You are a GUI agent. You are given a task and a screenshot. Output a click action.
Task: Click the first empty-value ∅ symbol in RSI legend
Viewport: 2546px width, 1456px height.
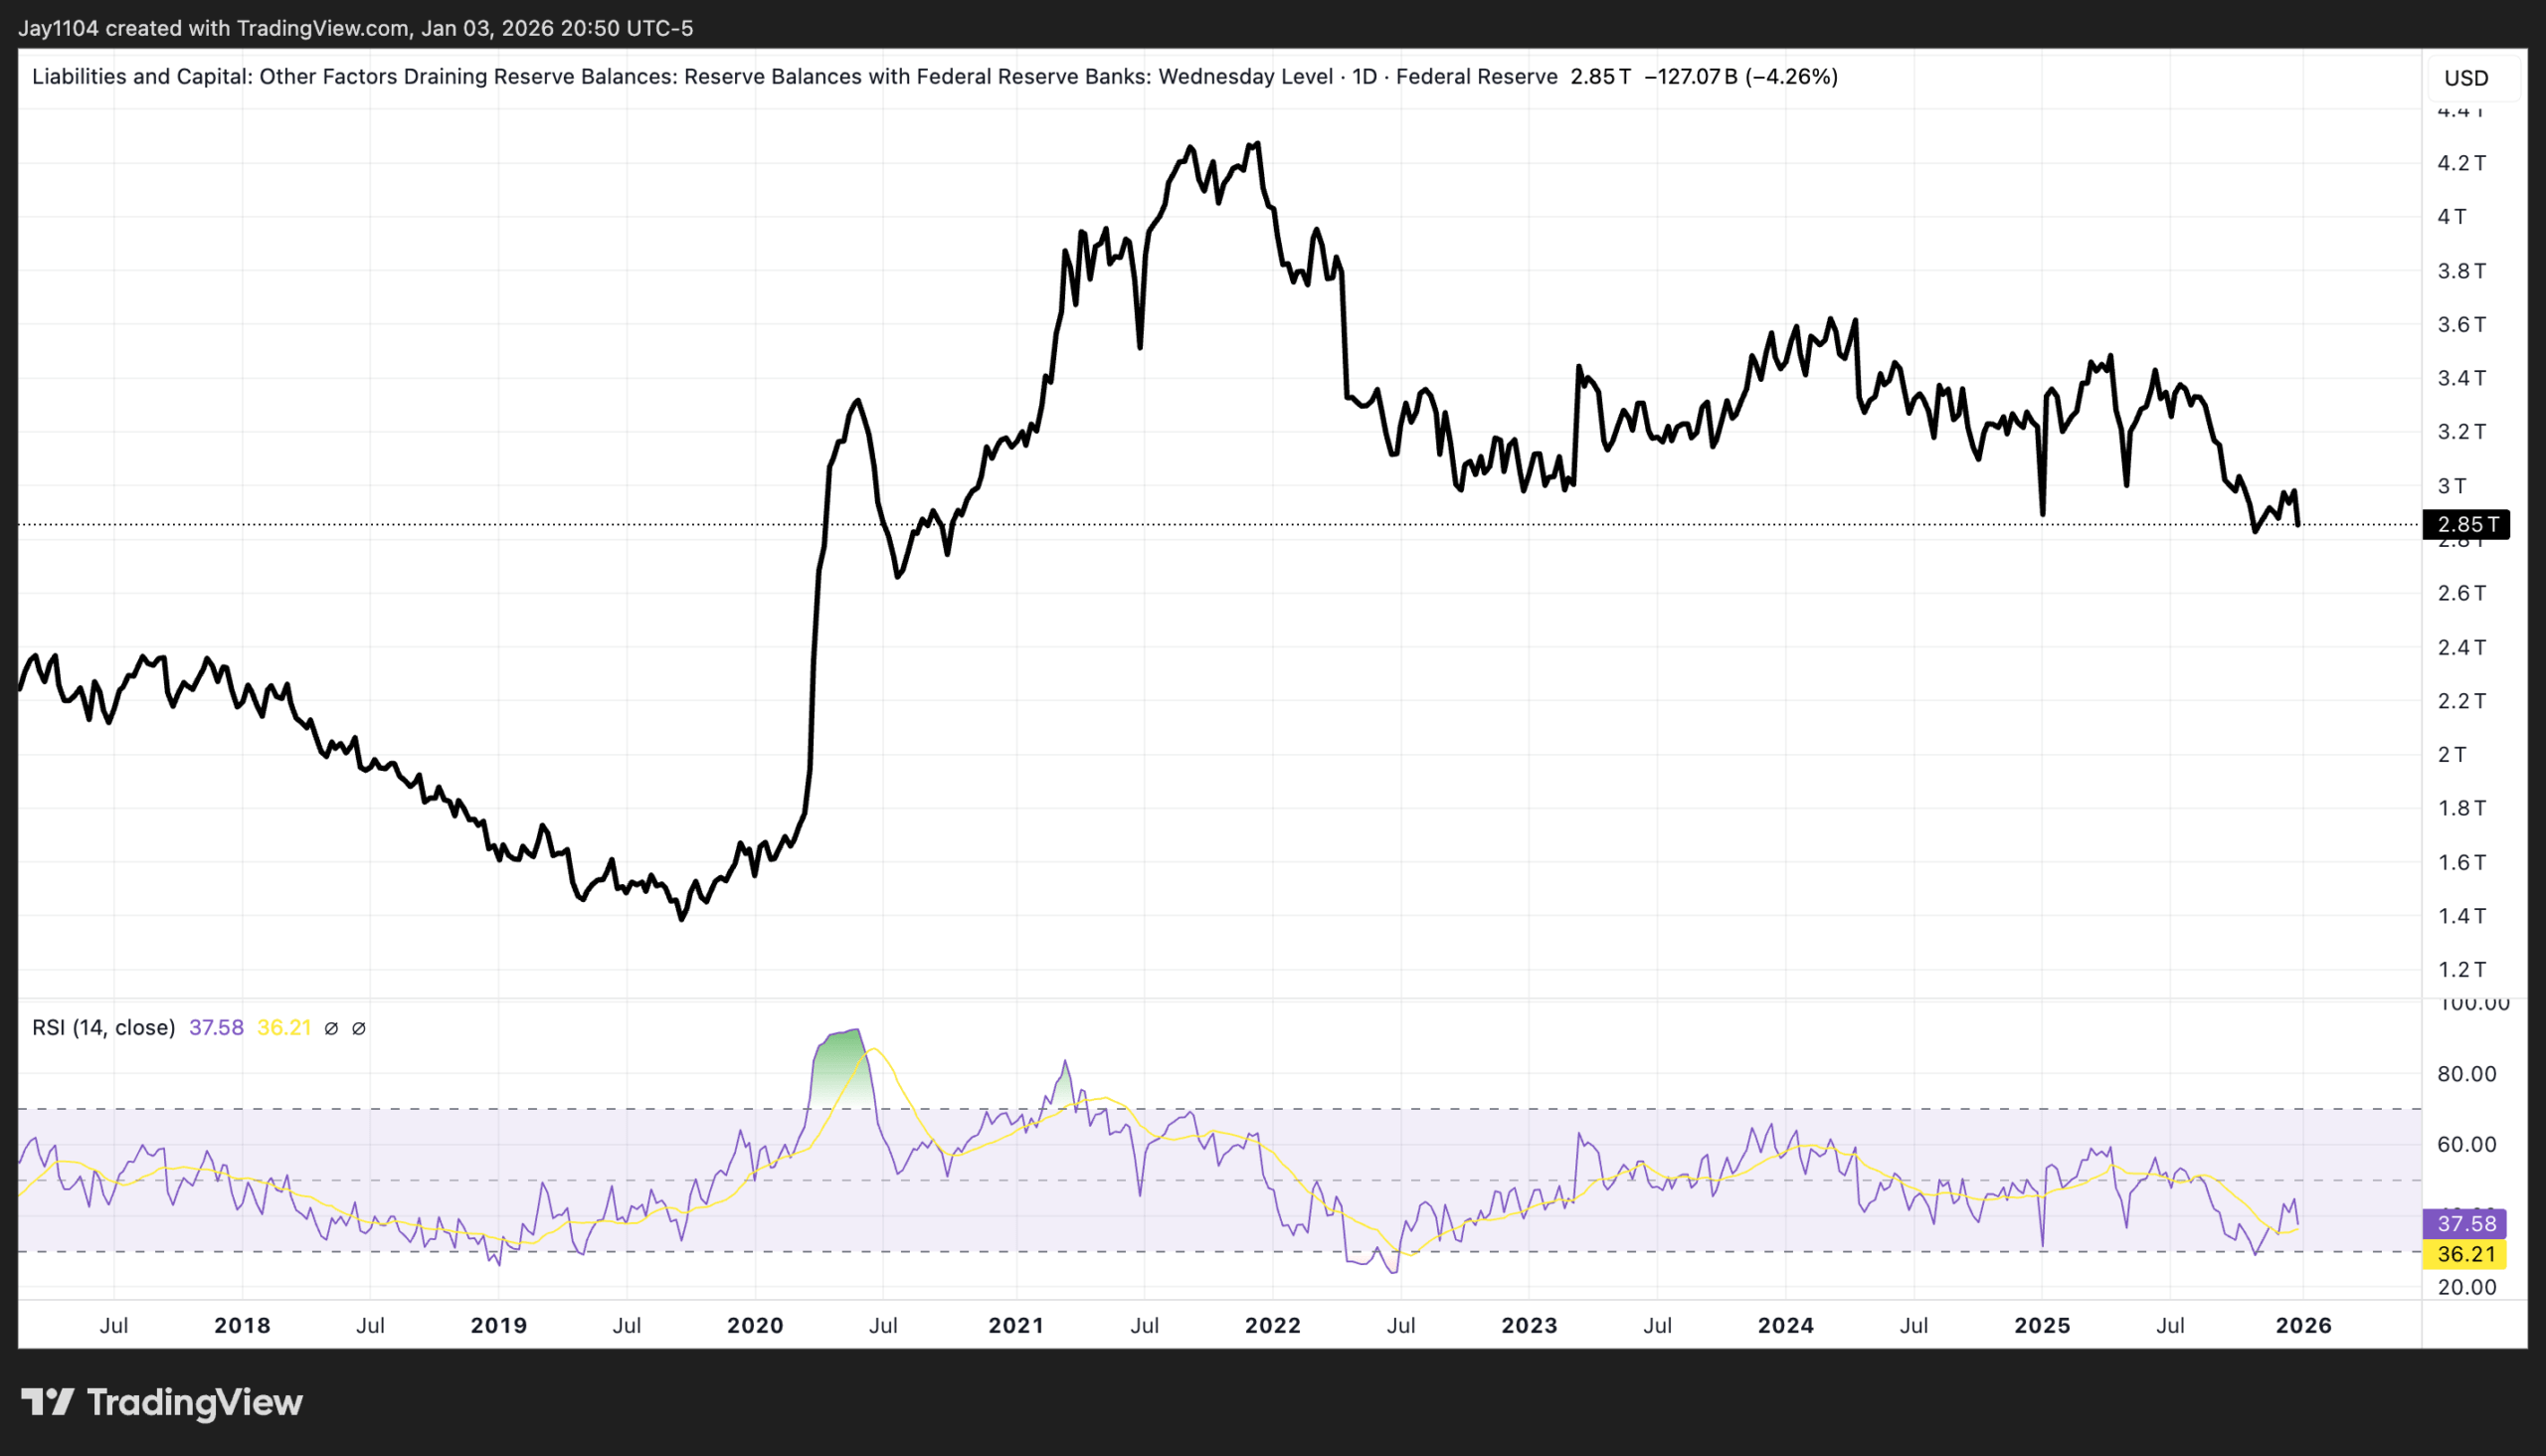coord(332,1028)
